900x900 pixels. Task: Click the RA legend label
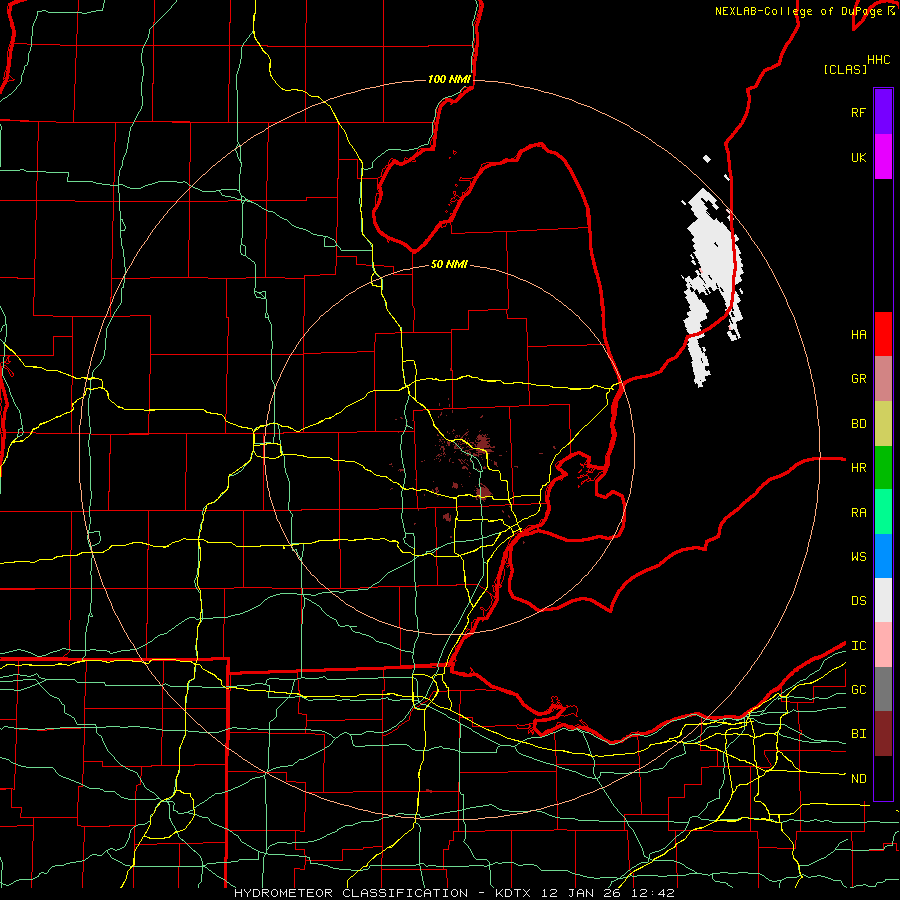pos(858,513)
